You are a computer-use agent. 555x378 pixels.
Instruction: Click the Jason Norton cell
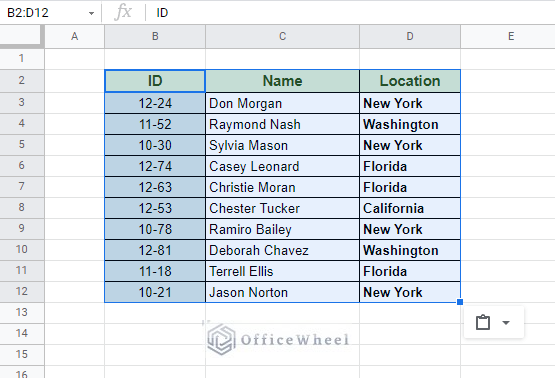pos(282,292)
